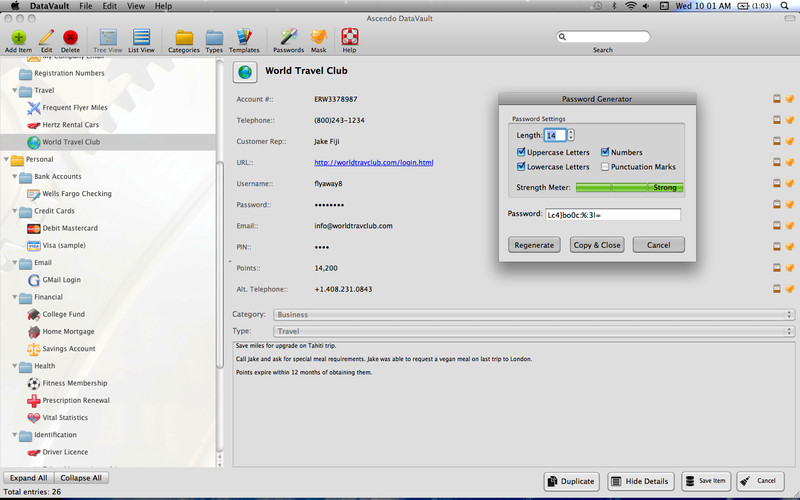This screenshot has height=500, width=800.
Task: Open Help from the toolbar
Action: click(349, 37)
